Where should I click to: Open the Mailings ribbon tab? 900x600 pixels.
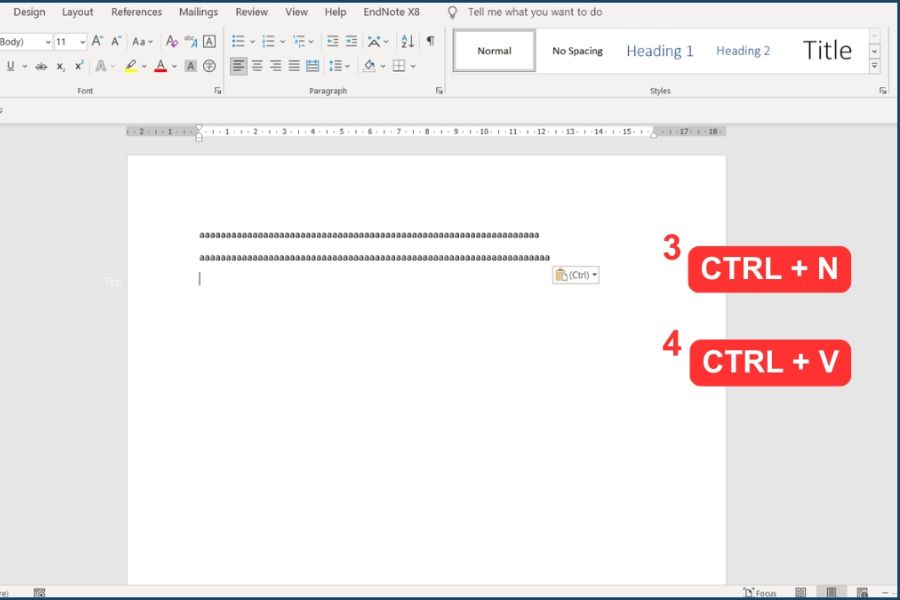(198, 12)
